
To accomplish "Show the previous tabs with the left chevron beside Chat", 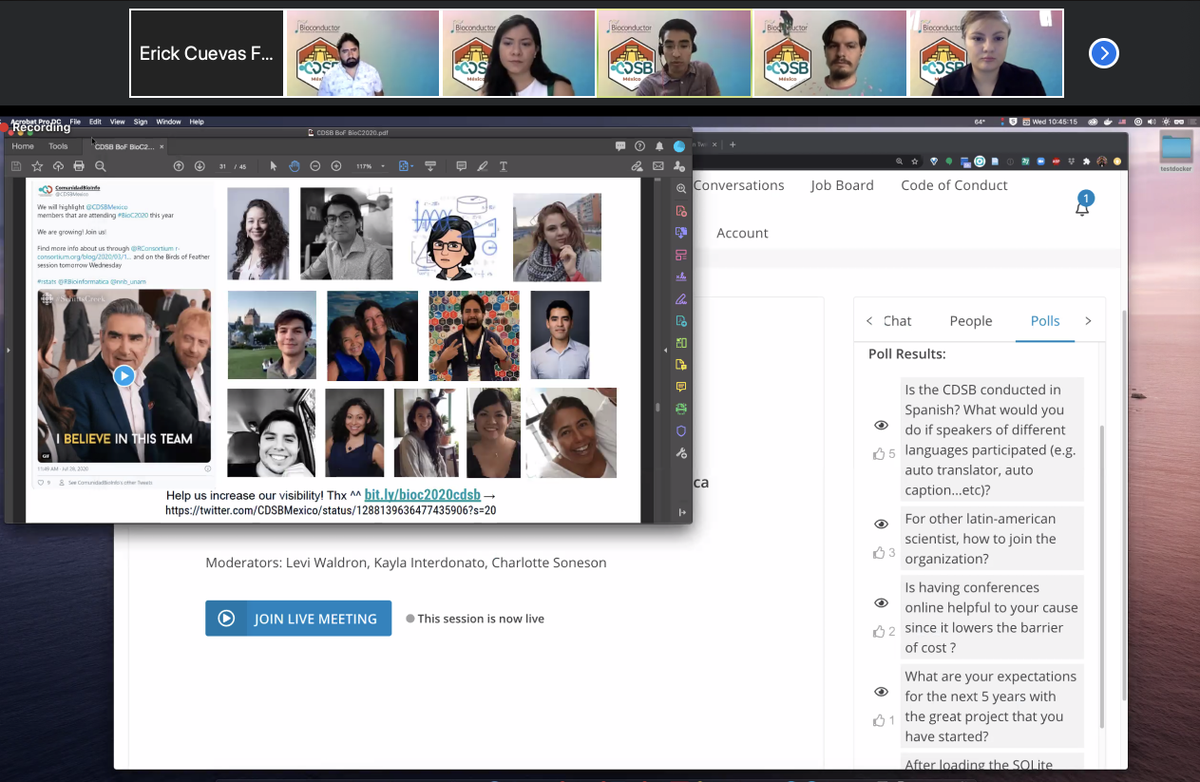I will pos(869,321).
